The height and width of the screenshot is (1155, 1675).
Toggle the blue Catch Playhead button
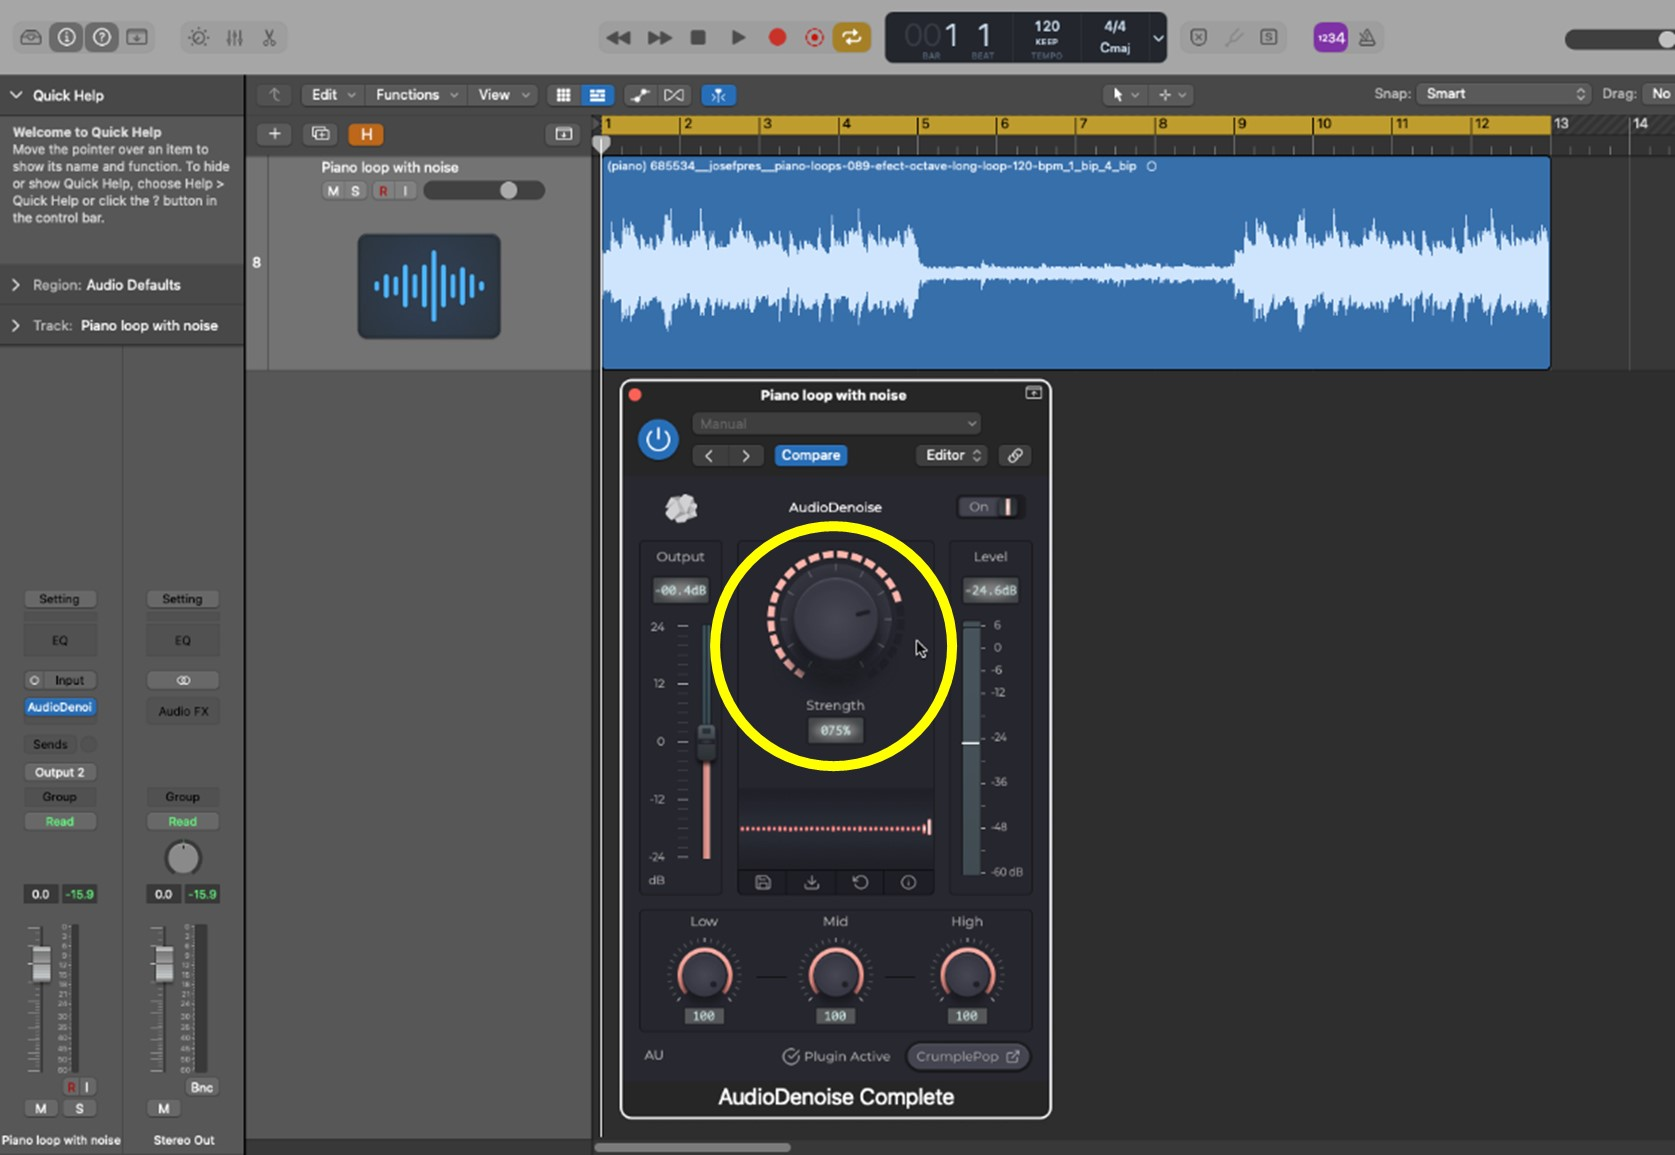718,95
